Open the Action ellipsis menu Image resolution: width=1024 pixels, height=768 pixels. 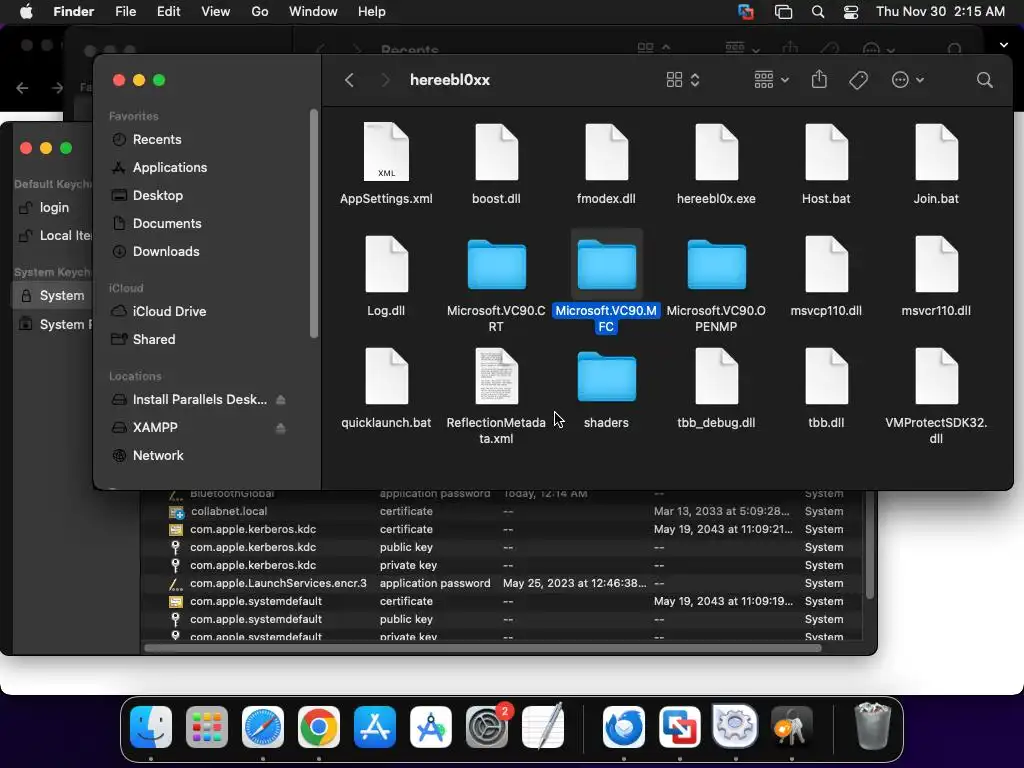pyautogui.click(x=907, y=80)
